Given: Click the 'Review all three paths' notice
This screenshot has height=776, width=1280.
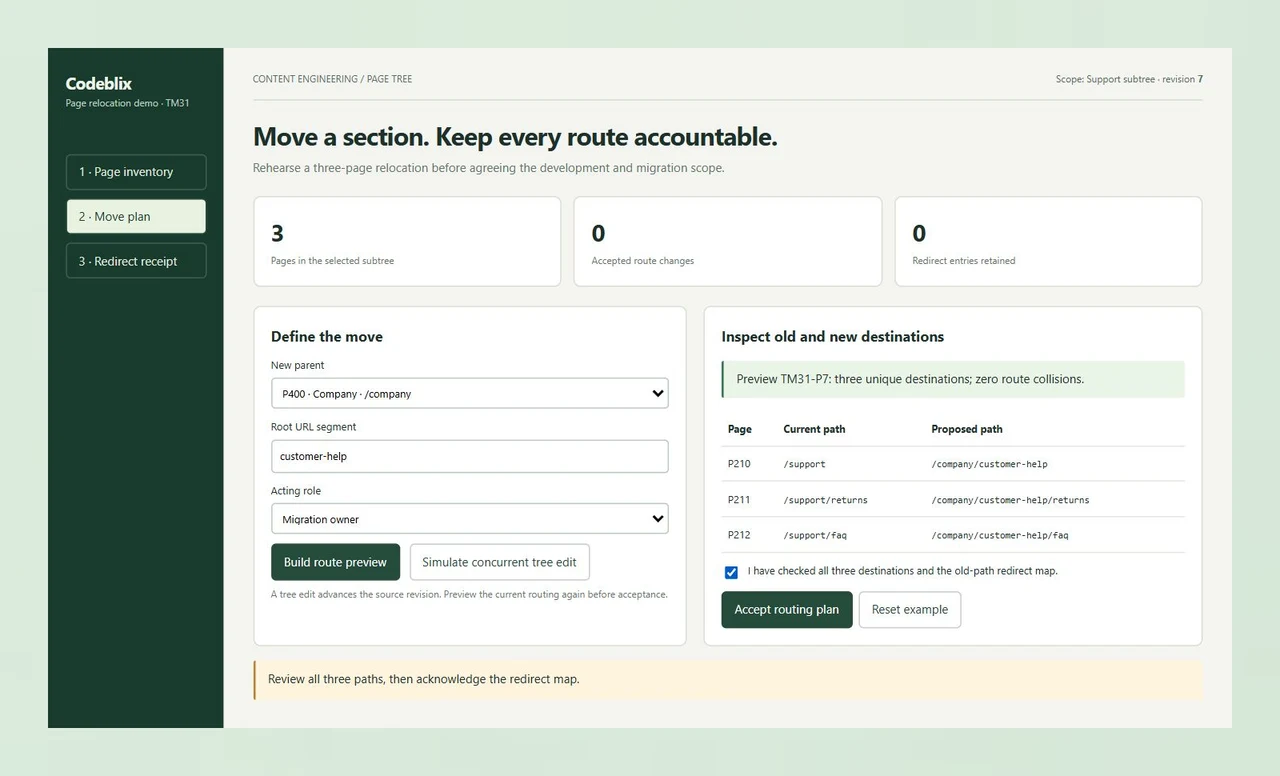Looking at the screenshot, I should pyautogui.click(x=728, y=680).
